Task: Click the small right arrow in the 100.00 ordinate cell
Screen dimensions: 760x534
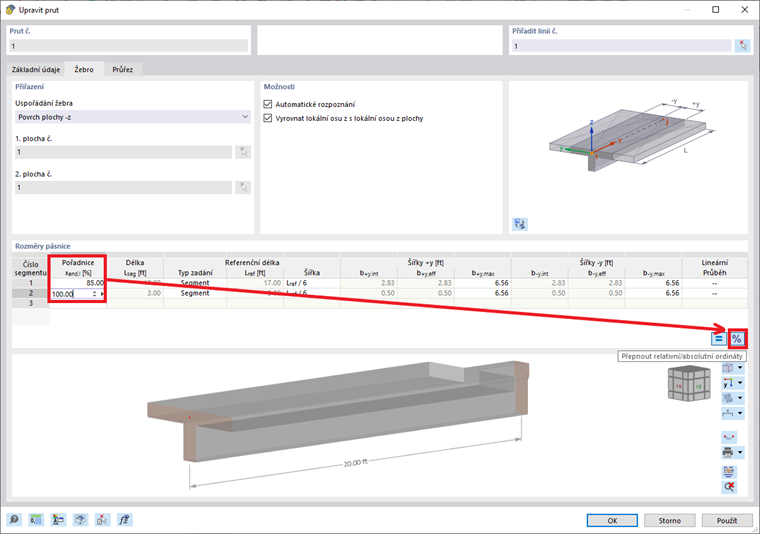Action: 102,294
